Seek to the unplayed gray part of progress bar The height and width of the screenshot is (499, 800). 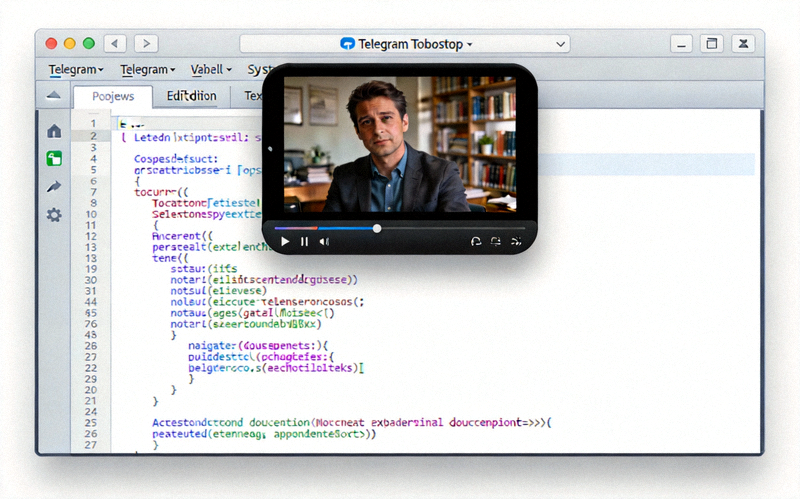[x=453, y=228]
